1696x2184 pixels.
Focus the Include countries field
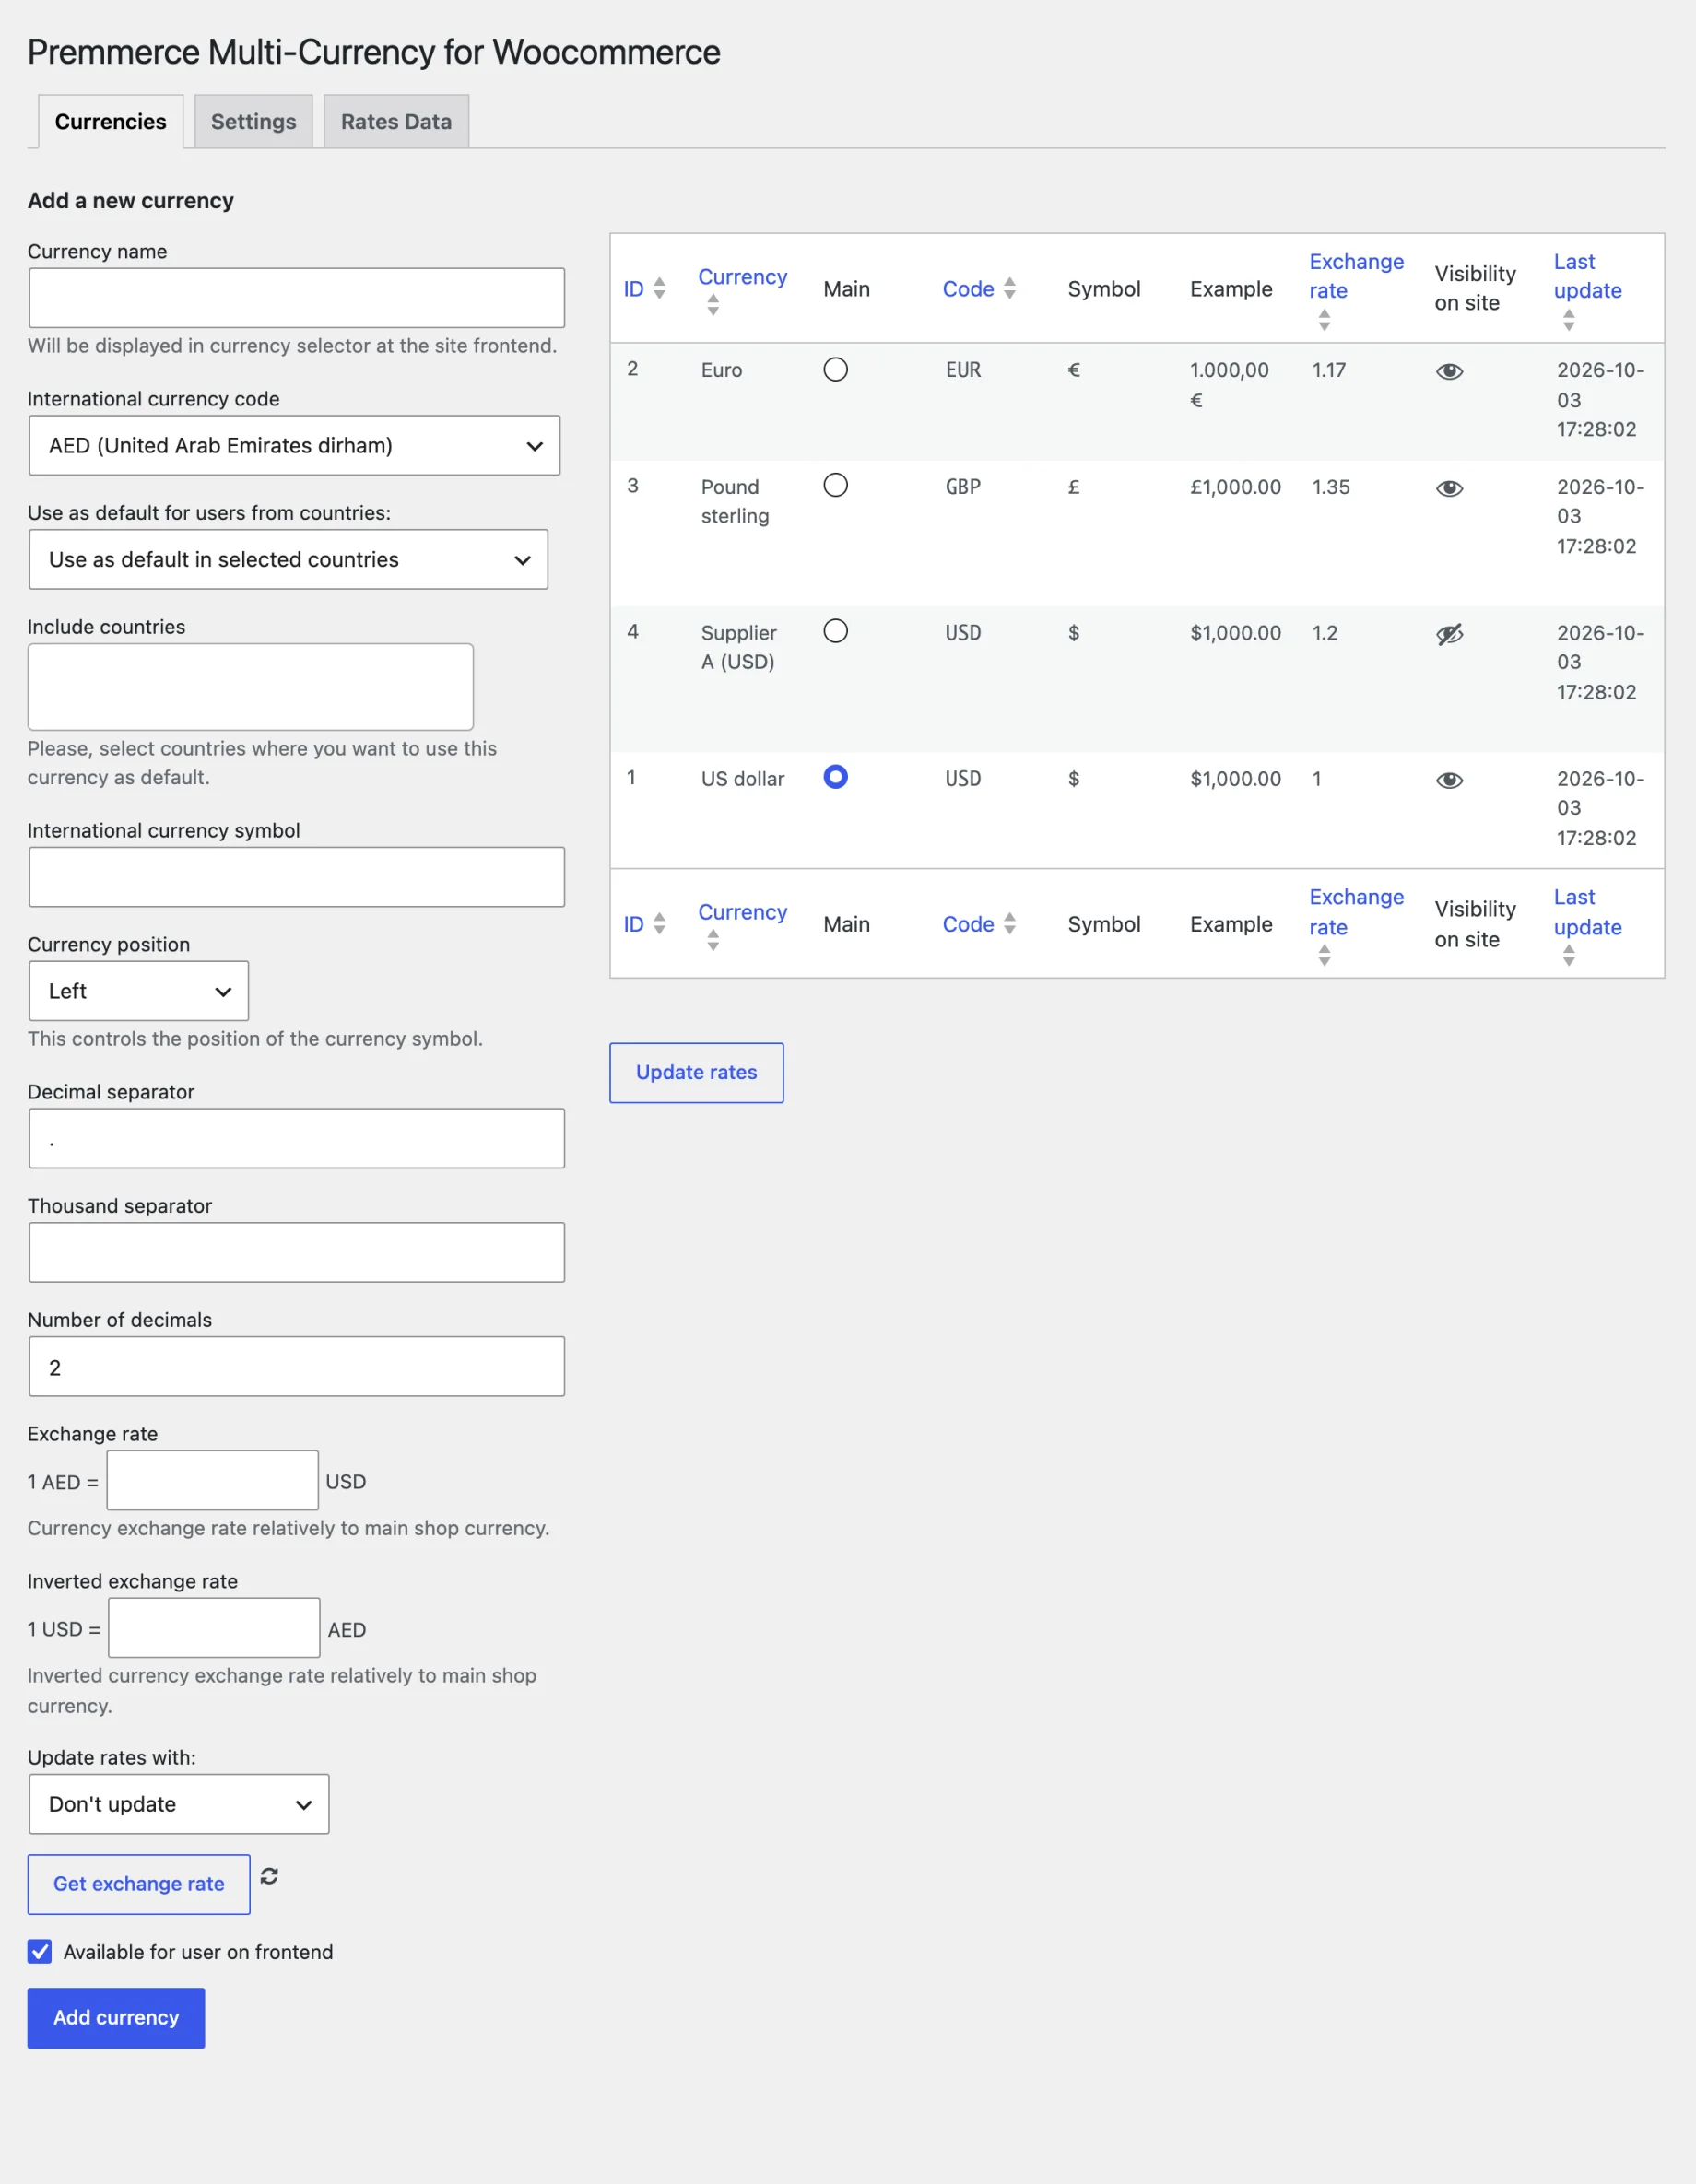pos(251,687)
